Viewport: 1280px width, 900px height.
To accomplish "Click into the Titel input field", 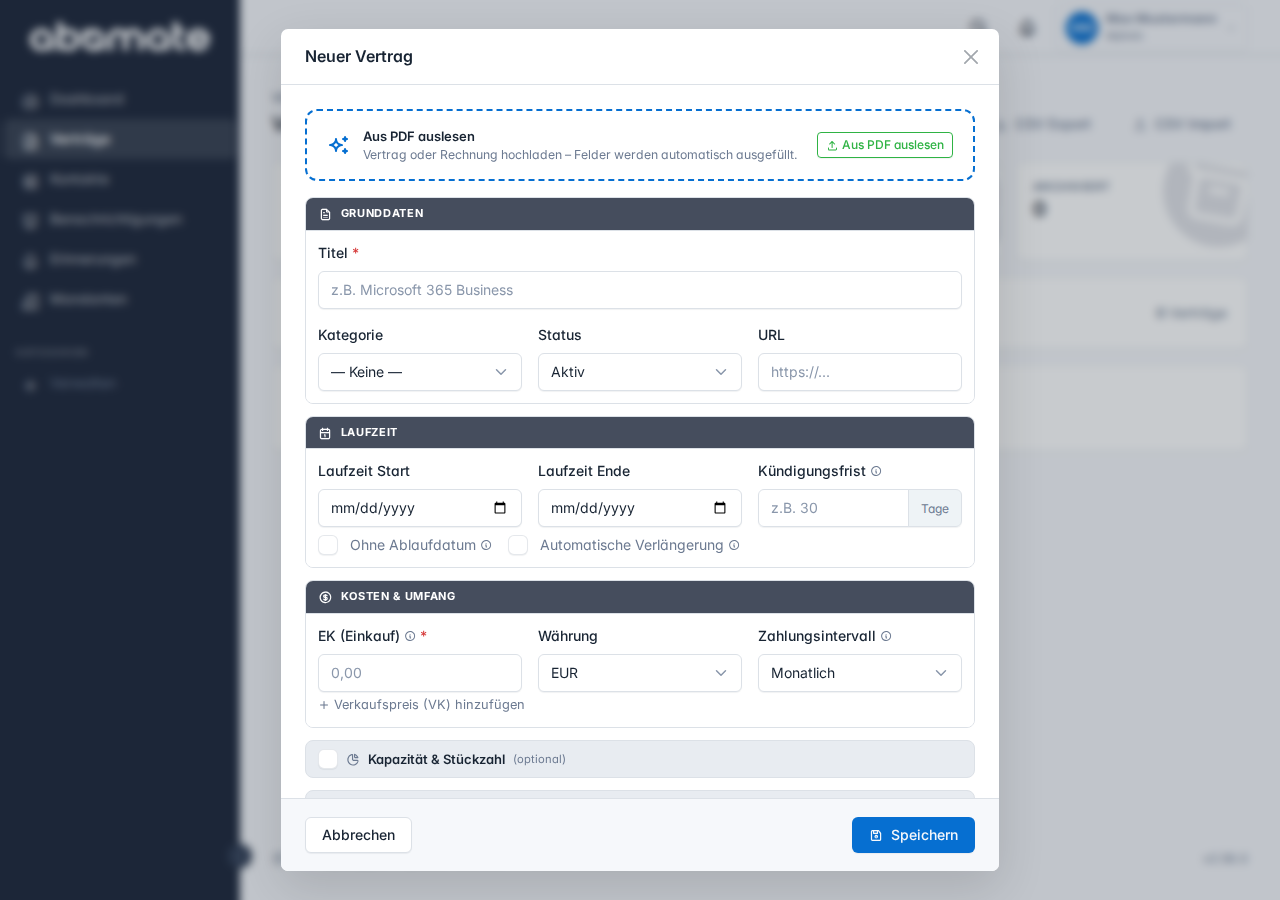I will coord(640,290).
